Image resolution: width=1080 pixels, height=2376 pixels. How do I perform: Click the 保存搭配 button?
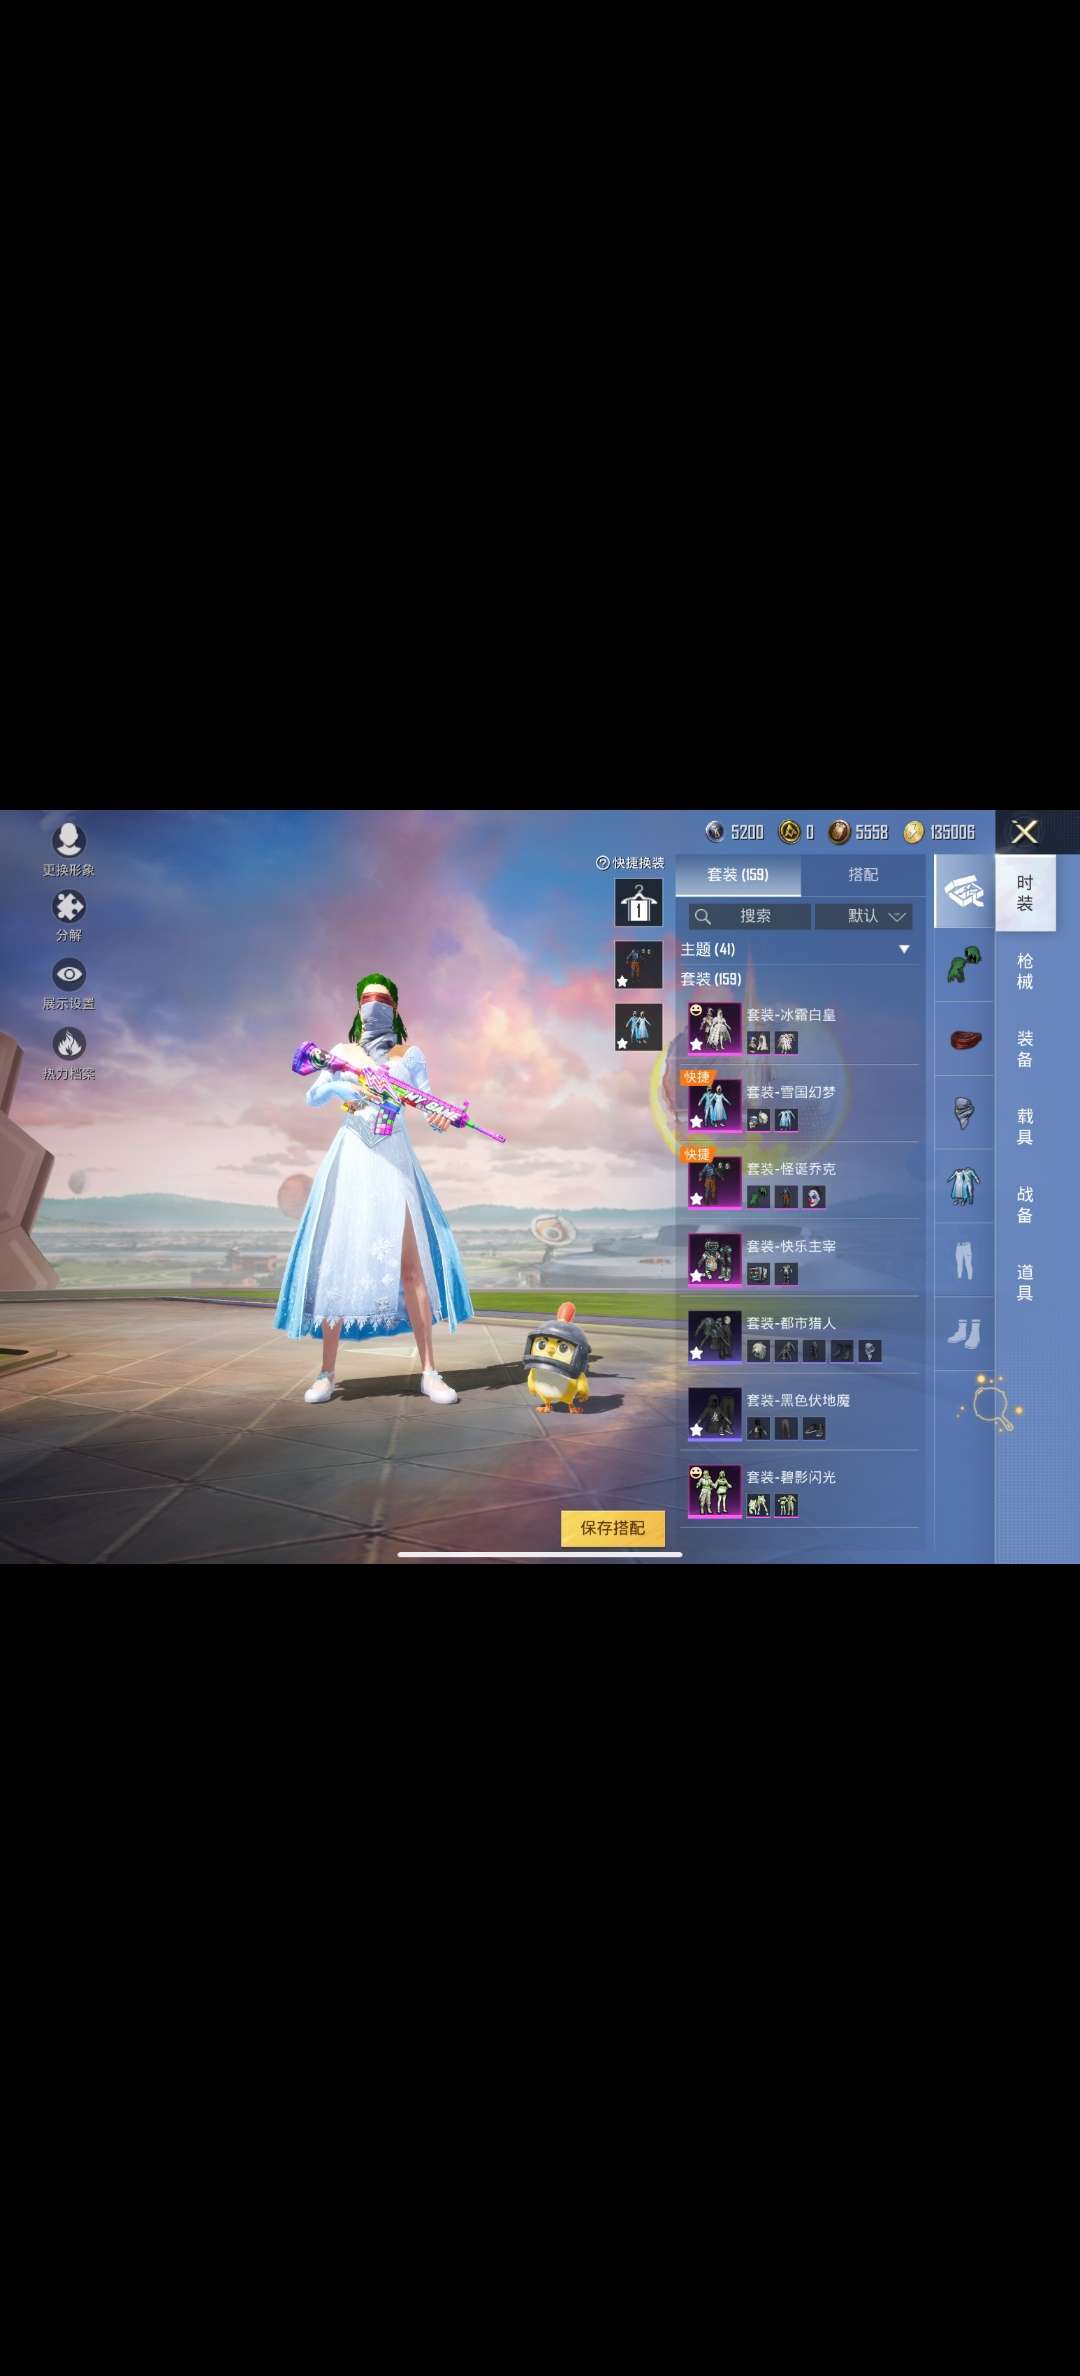613,1528
